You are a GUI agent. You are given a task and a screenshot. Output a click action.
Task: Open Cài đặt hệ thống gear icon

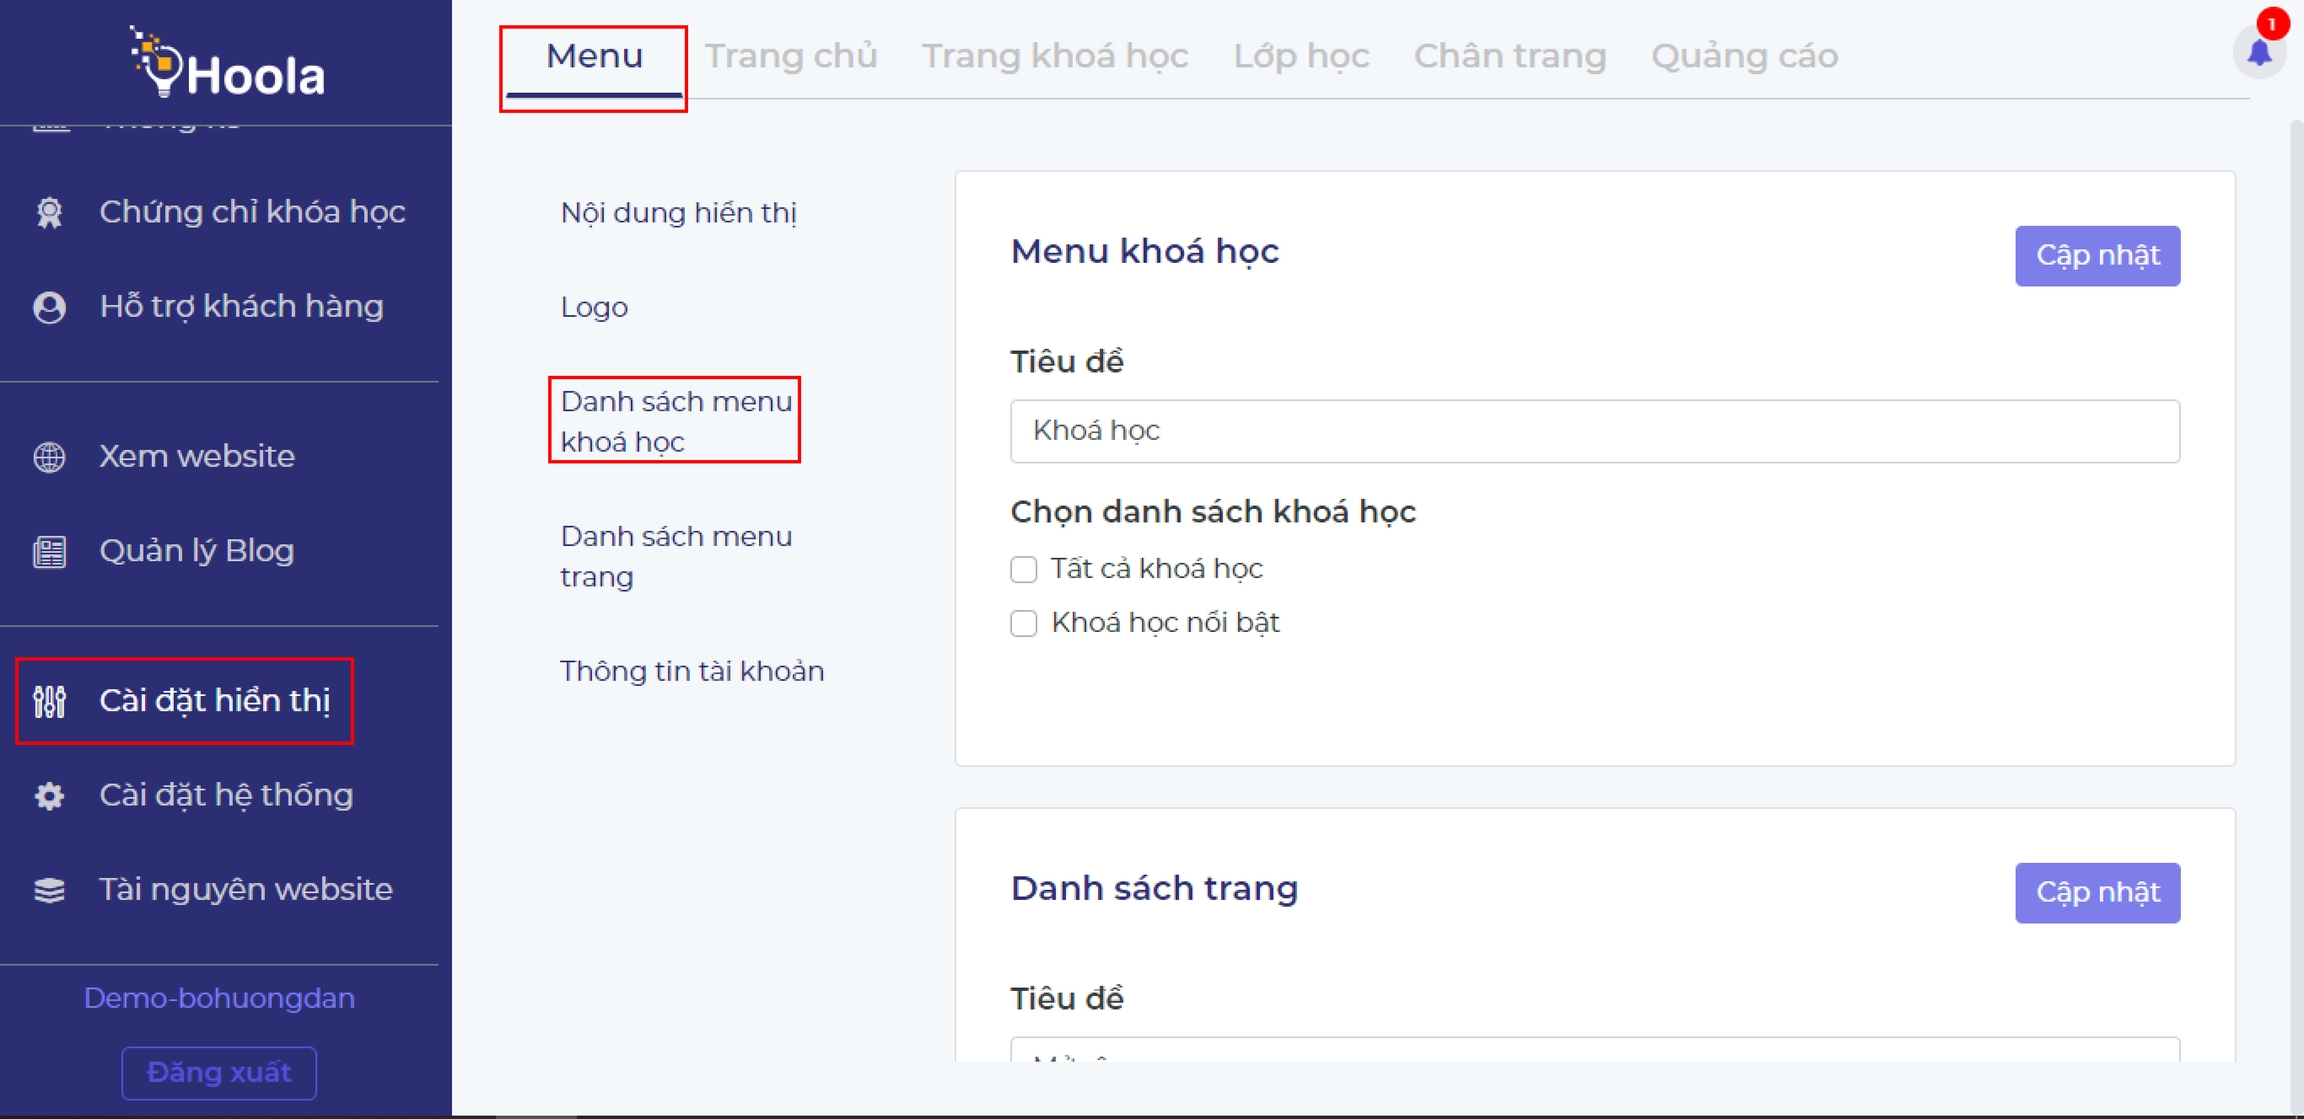[49, 796]
